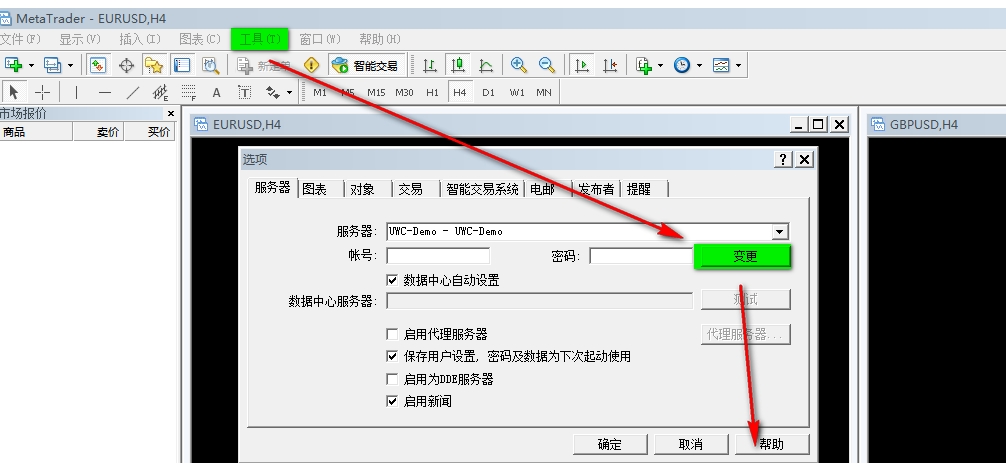The width and height of the screenshot is (1006, 463).
Task: Select the trendline drawing tool
Action: [x=133, y=92]
